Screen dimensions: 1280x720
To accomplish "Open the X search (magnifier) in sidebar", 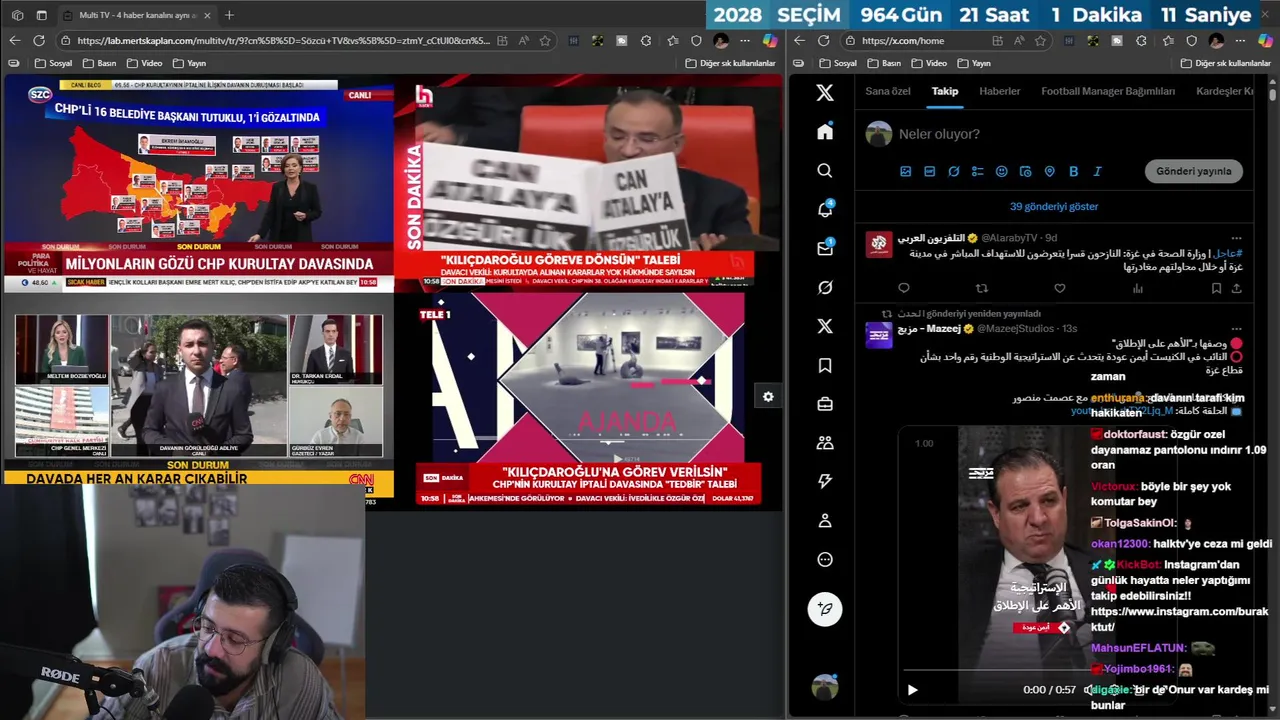I will (x=825, y=171).
